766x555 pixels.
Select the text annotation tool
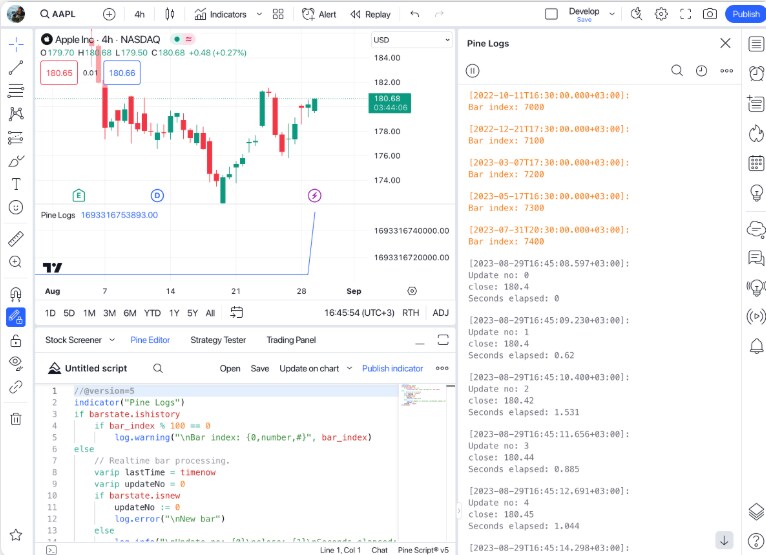pyautogui.click(x=16, y=184)
